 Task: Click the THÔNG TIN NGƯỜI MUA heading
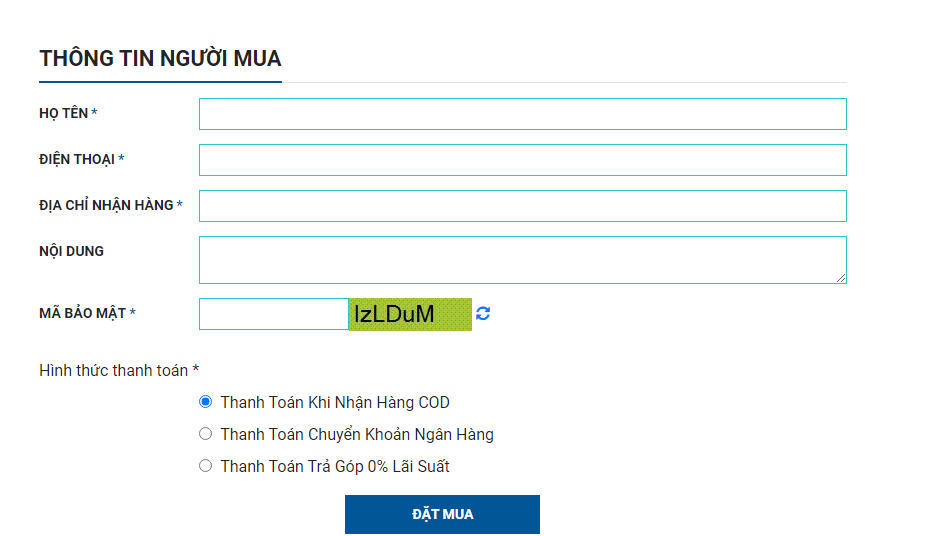click(x=160, y=58)
